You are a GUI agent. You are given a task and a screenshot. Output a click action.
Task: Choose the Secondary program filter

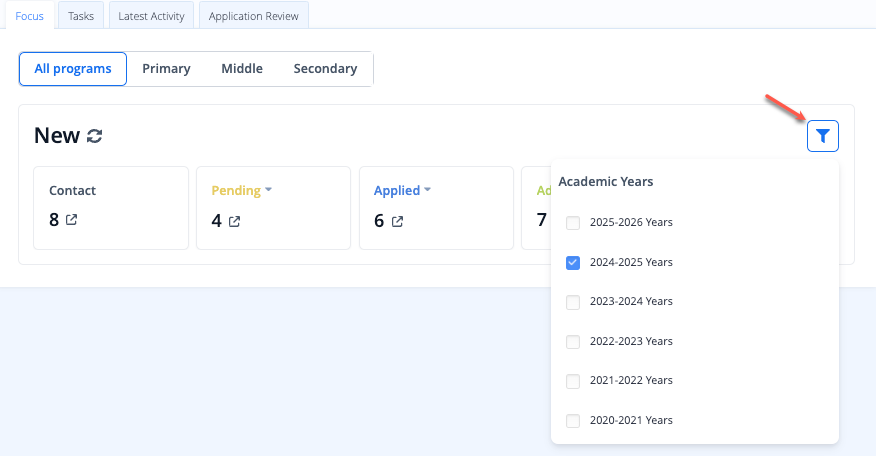pos(325,69)
